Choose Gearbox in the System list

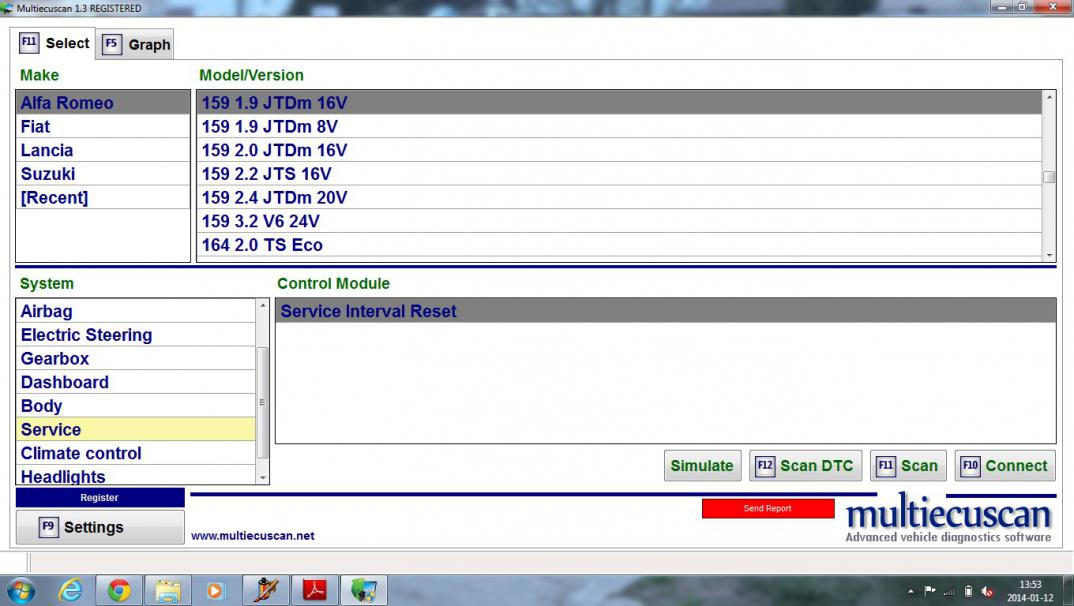[136, 358]
